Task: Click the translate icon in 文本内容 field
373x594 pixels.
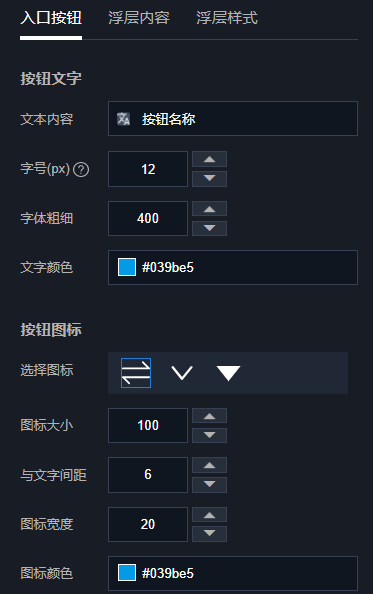Action: coord(123,119)
